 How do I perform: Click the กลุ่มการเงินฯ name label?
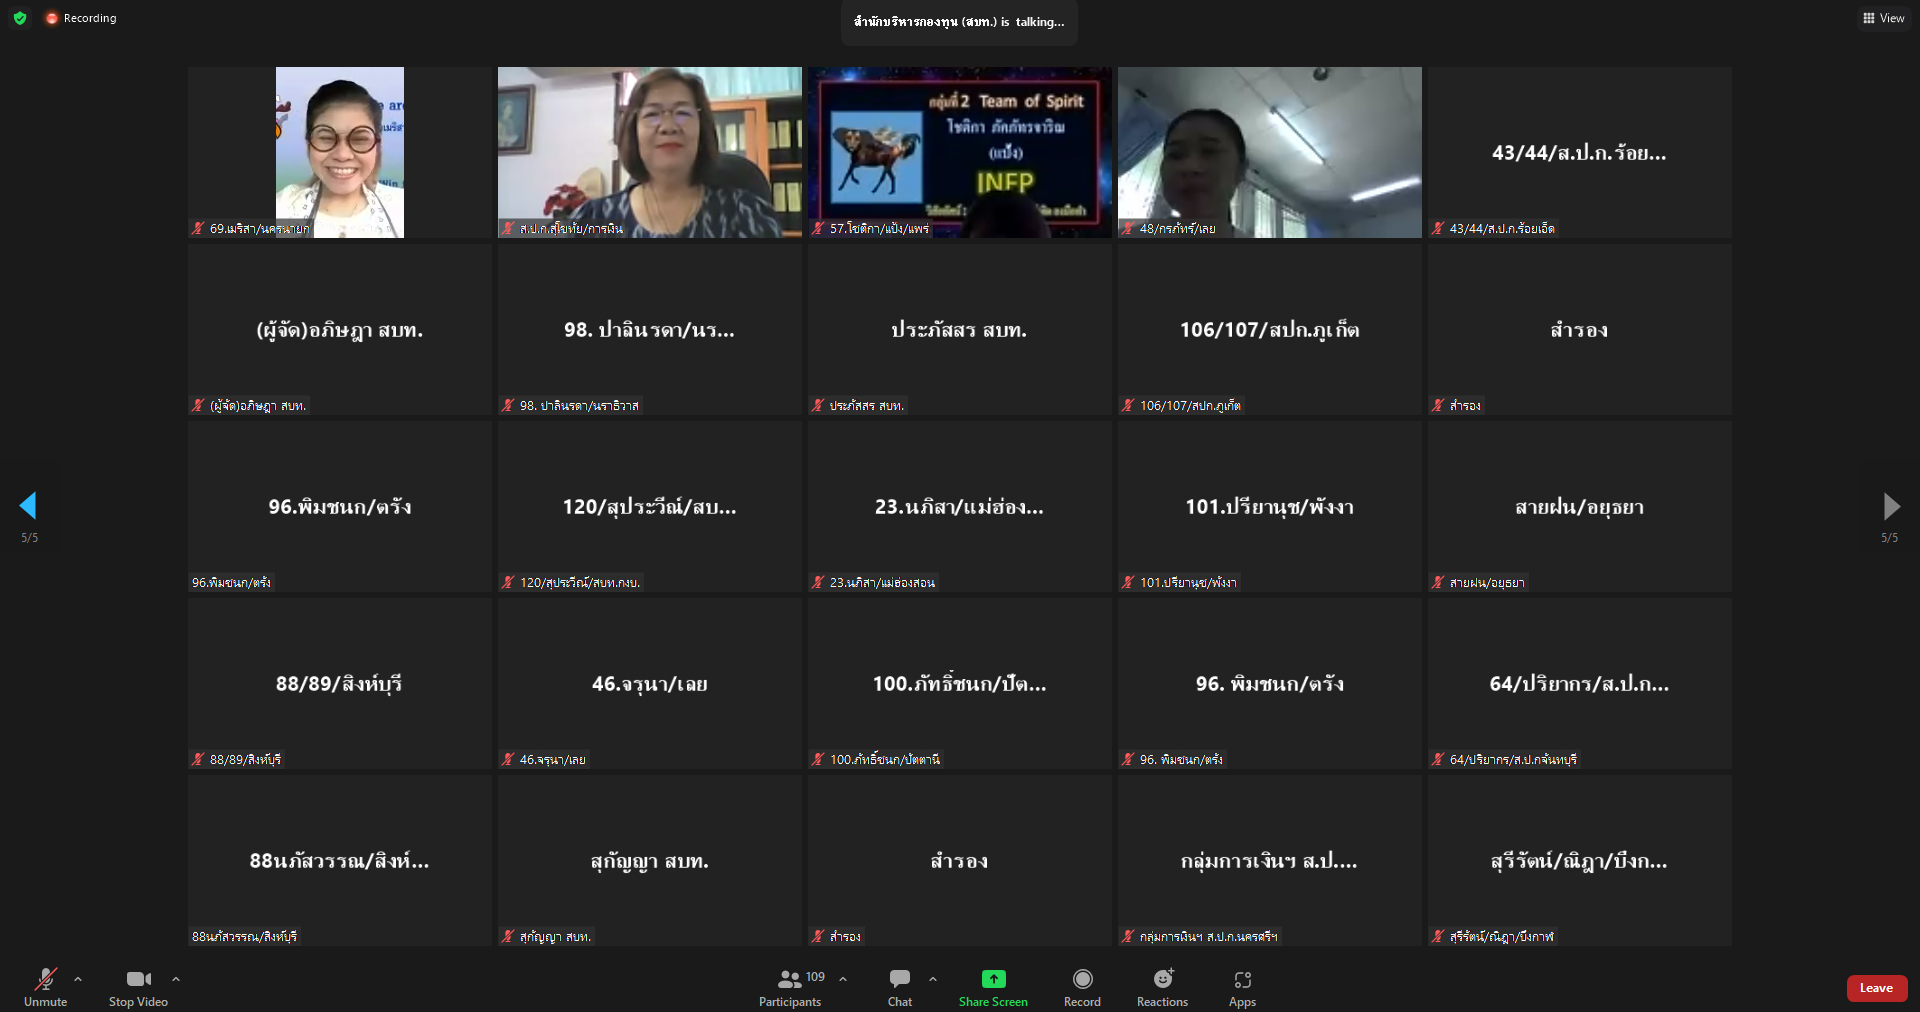[x=1208, y=937]
